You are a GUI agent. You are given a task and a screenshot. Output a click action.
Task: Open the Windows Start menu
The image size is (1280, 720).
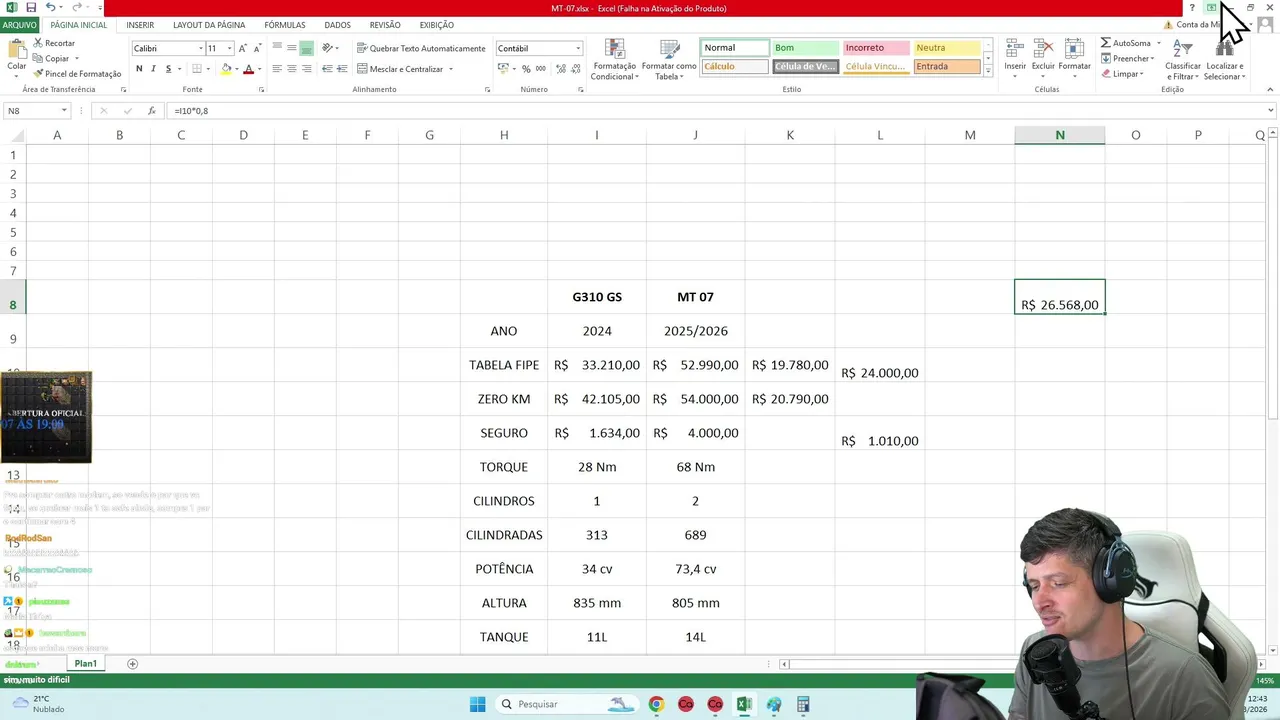coord(477,704)
